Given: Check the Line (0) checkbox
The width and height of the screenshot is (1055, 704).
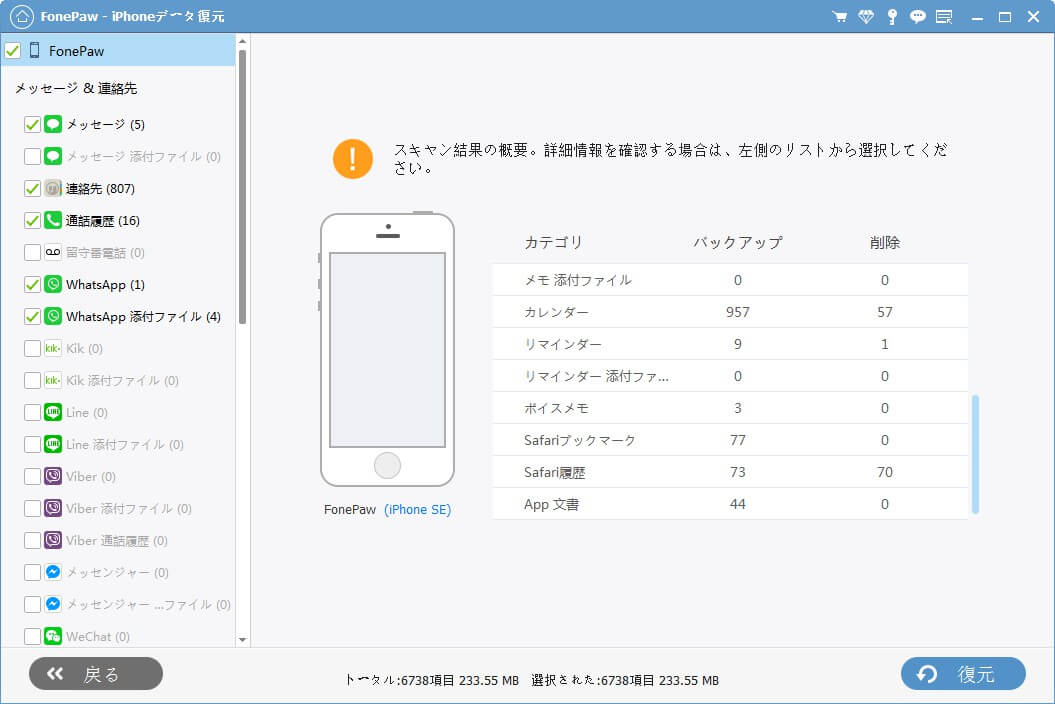Looking at the screenshot, I should click(32, 412).
